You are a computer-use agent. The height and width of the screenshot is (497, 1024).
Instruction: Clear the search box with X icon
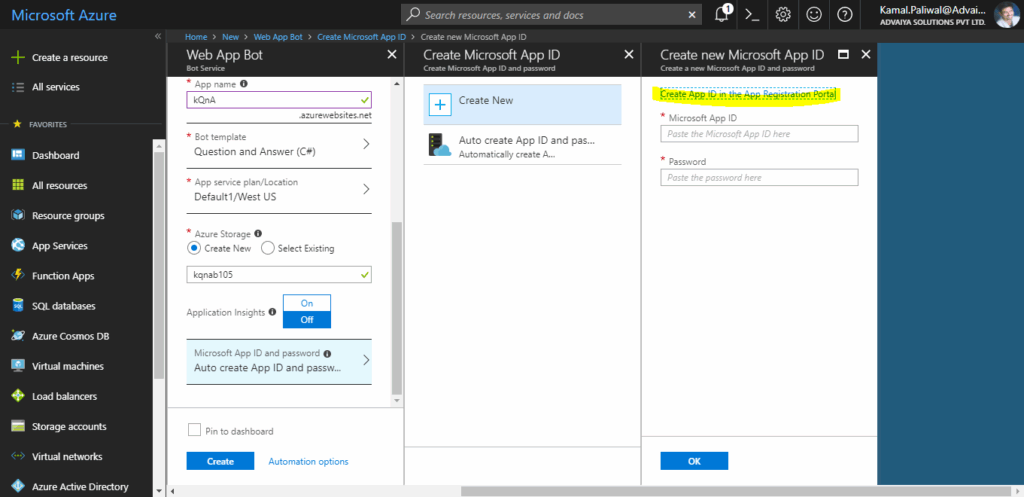(692, 14)
